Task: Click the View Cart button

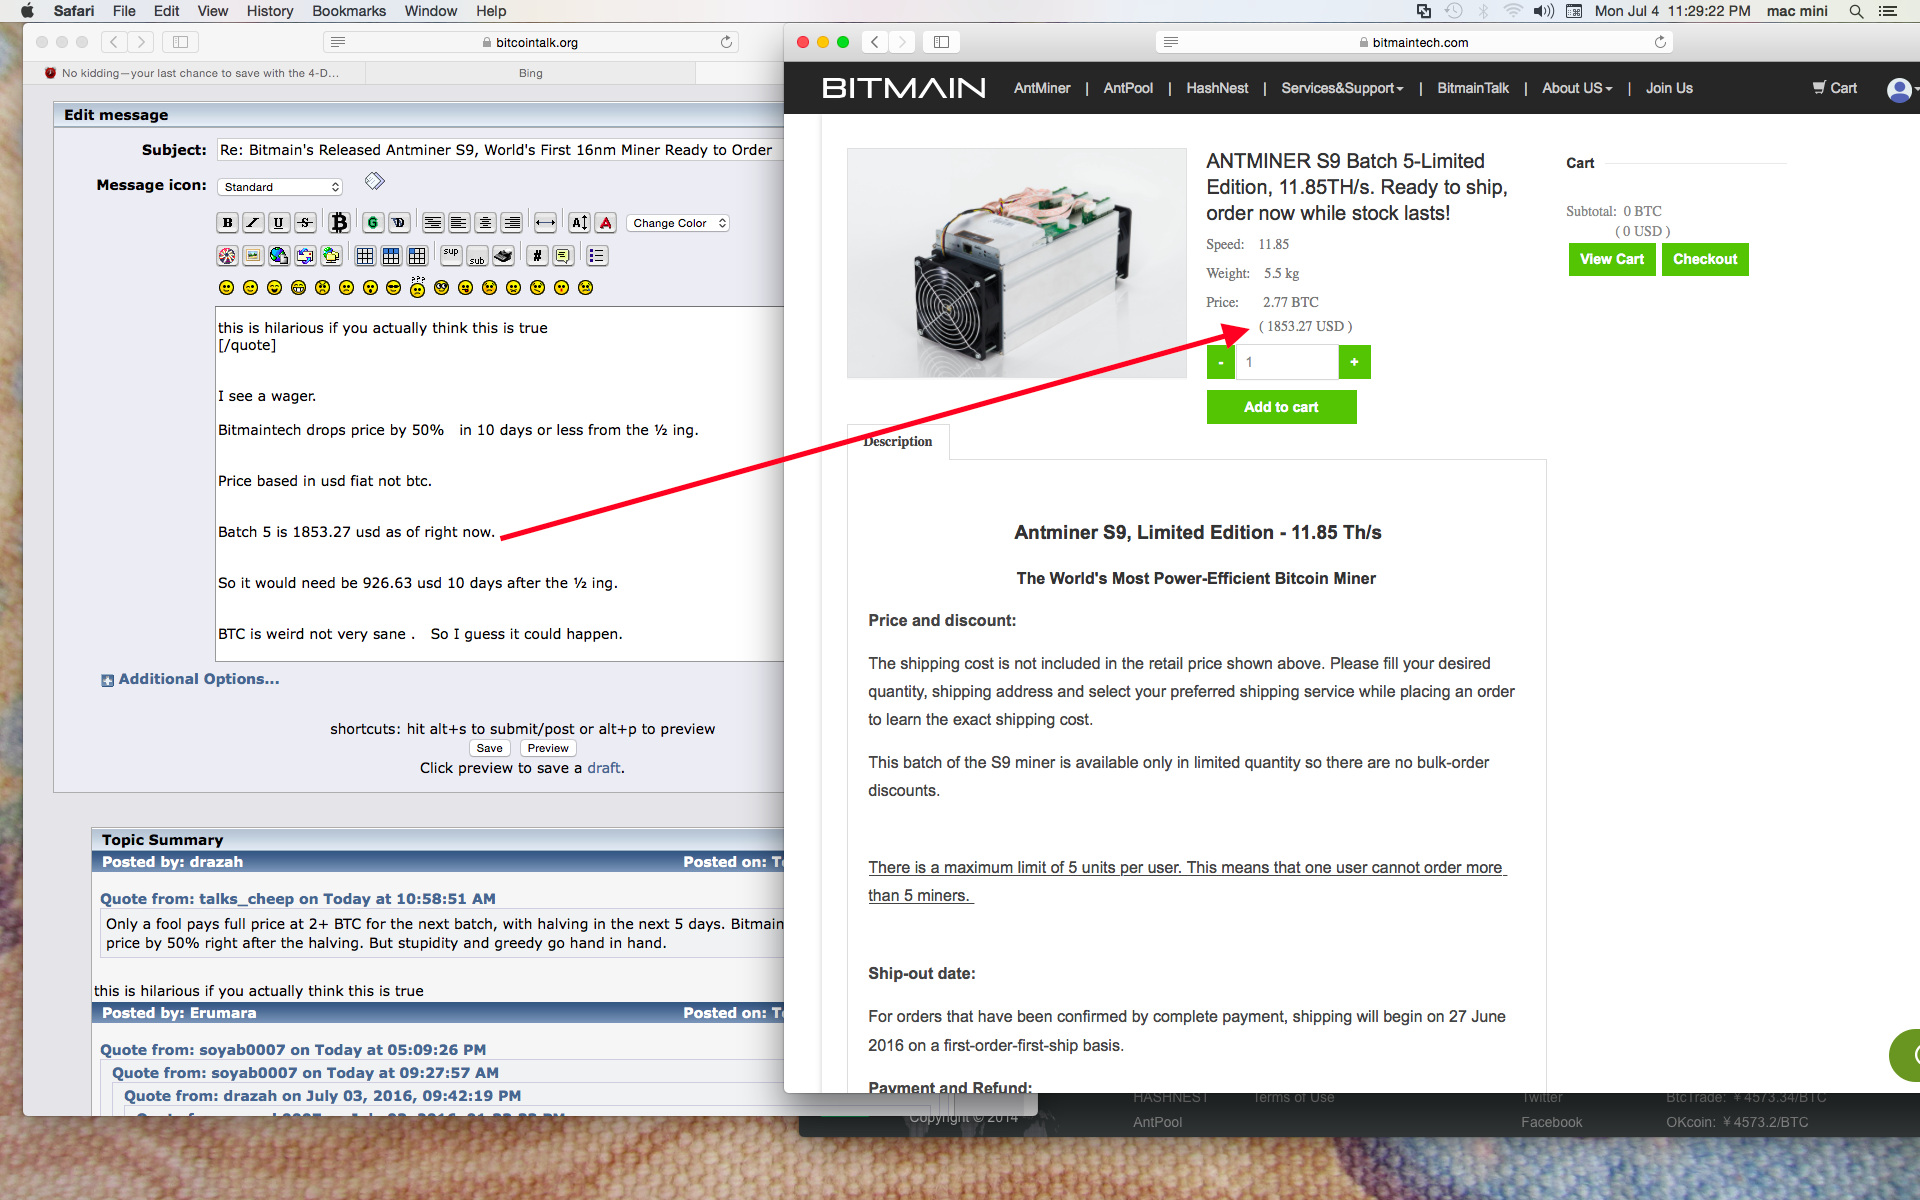Action: click(x=1612, y=259)
